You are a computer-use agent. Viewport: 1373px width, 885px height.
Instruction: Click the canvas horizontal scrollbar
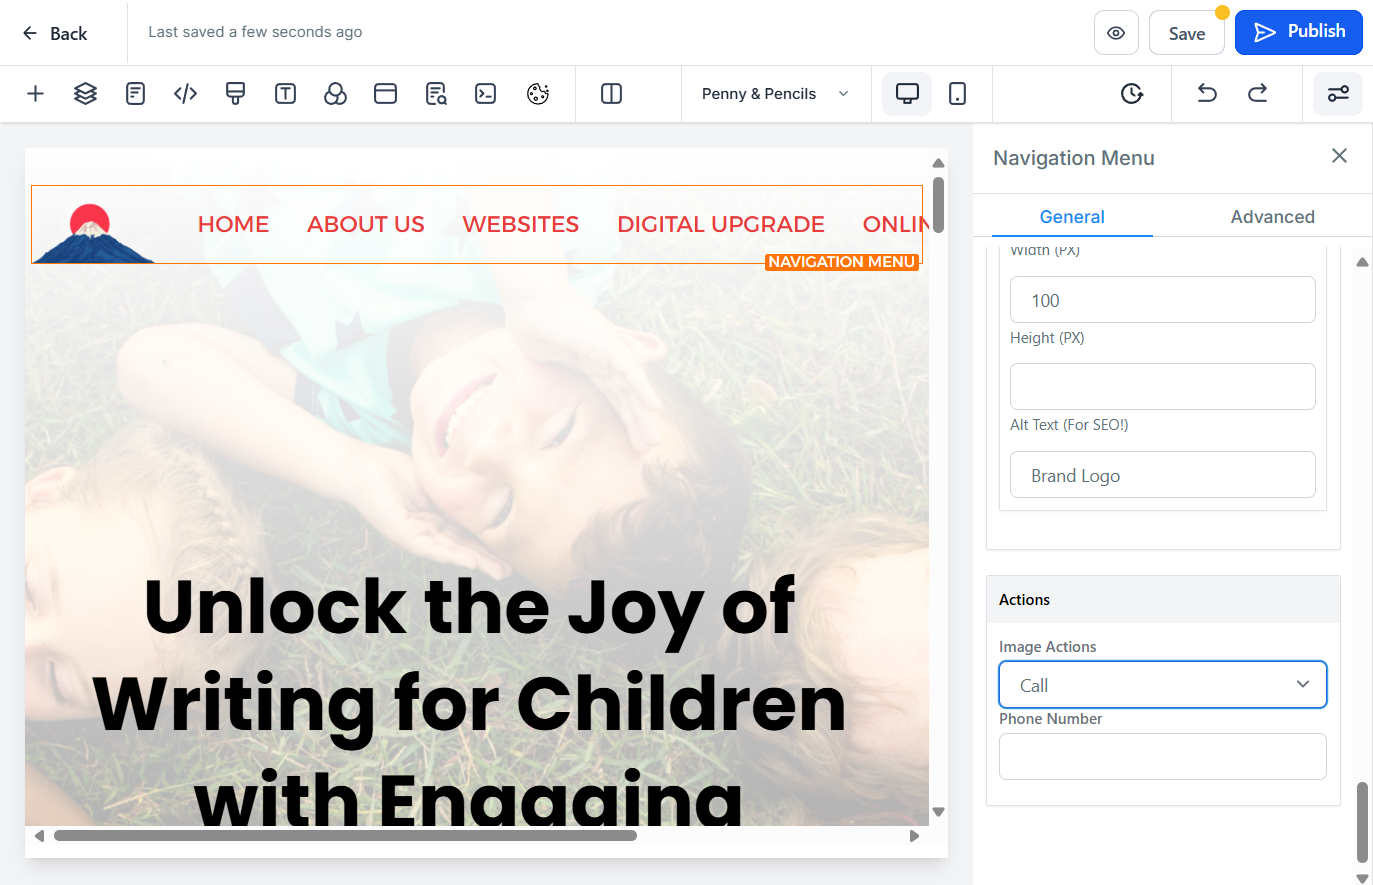pyautogui.click(x=345, y=836)
